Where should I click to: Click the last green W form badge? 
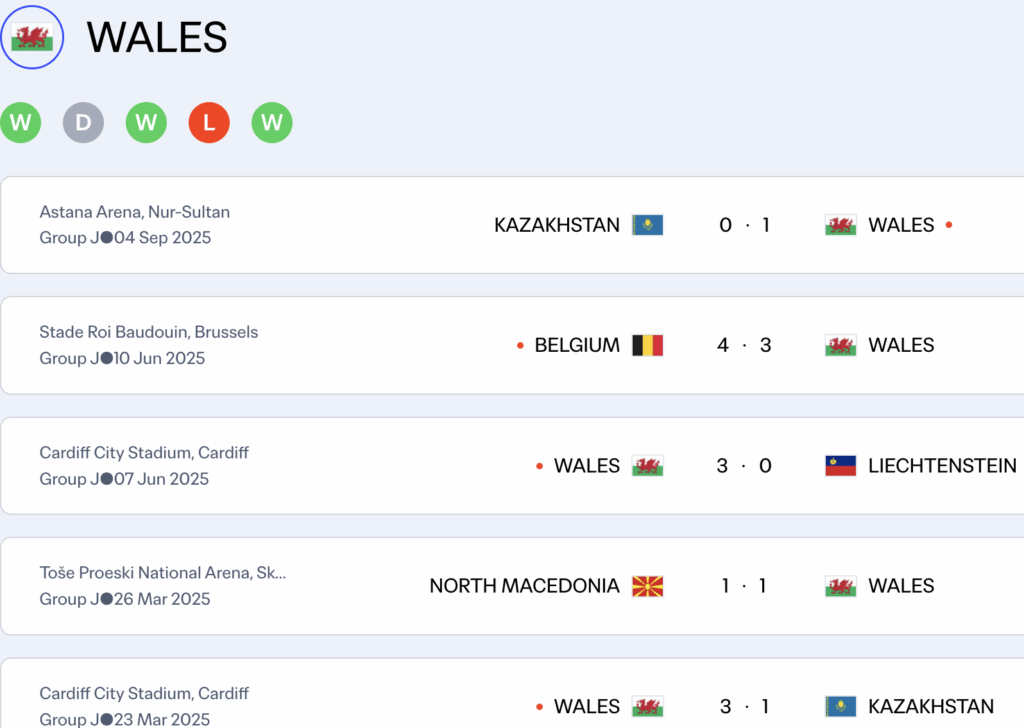[x=272, y=123]
